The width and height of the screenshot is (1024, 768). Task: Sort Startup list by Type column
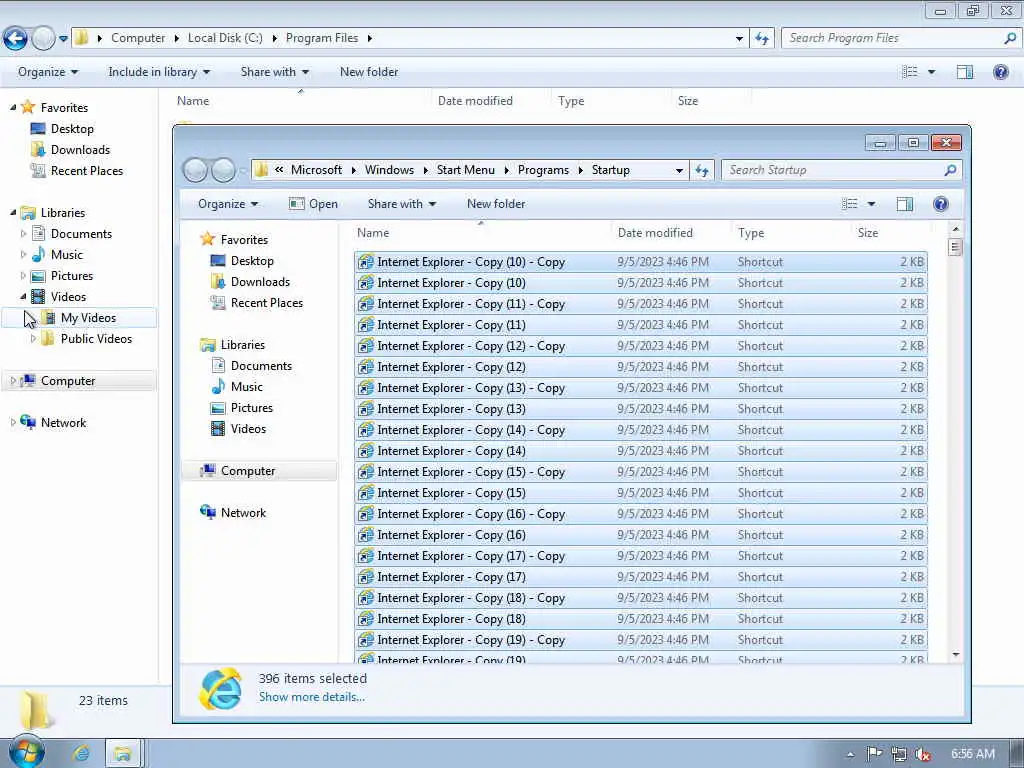coord(751,232)
